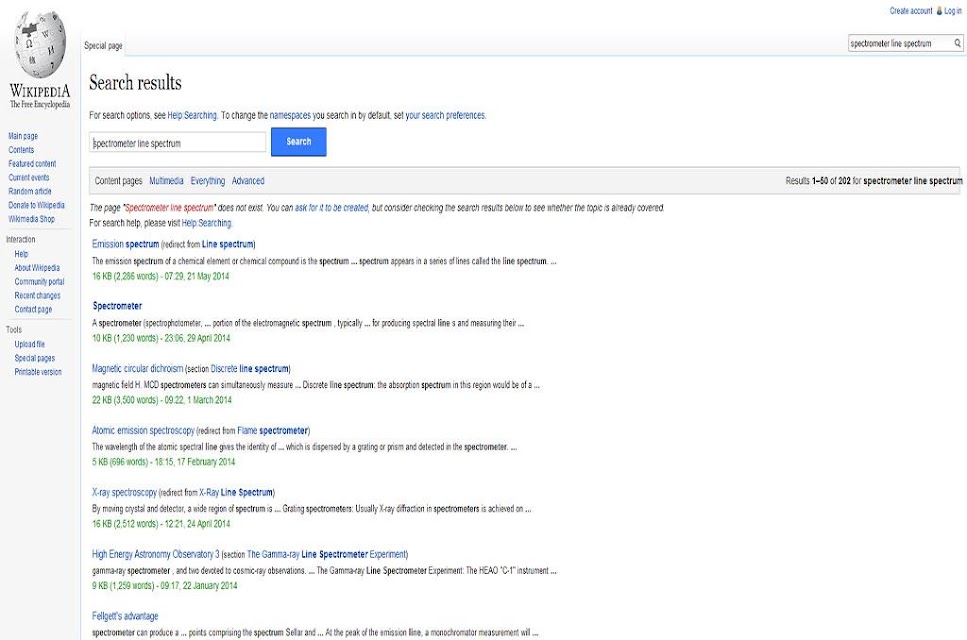967x640 pixels.
Task: Collapse the Tools sidebar section
Action: (x=14, y=330)
